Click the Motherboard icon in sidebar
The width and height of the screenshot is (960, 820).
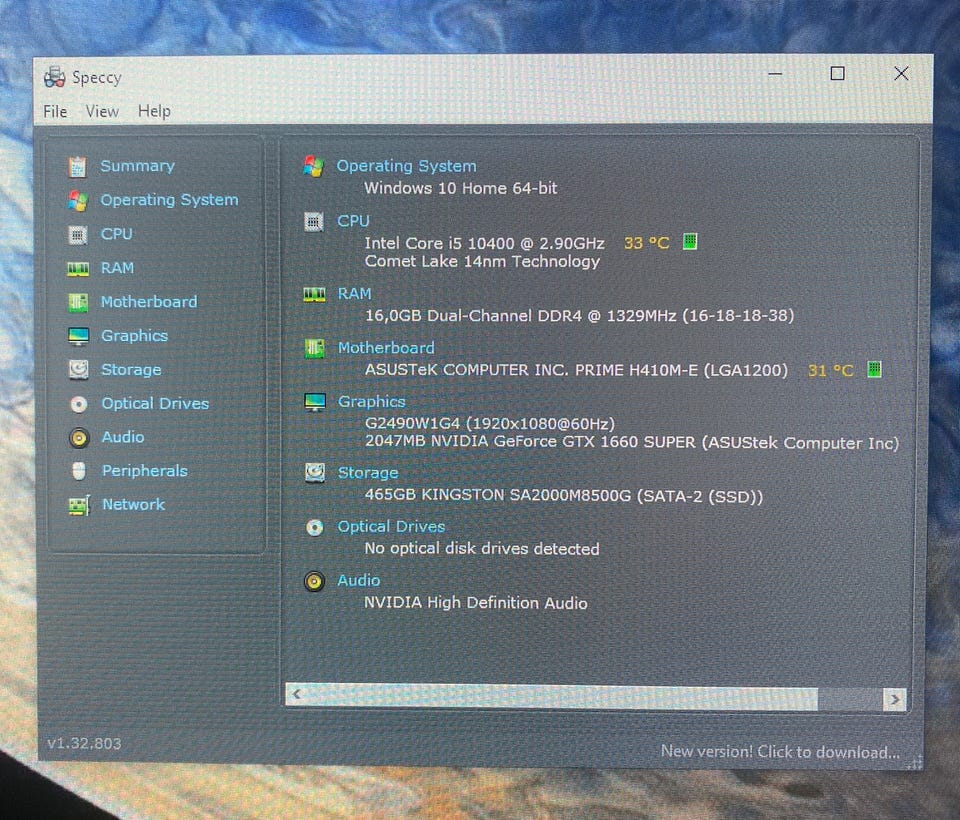pyautogui.click(x=78, y=302)
